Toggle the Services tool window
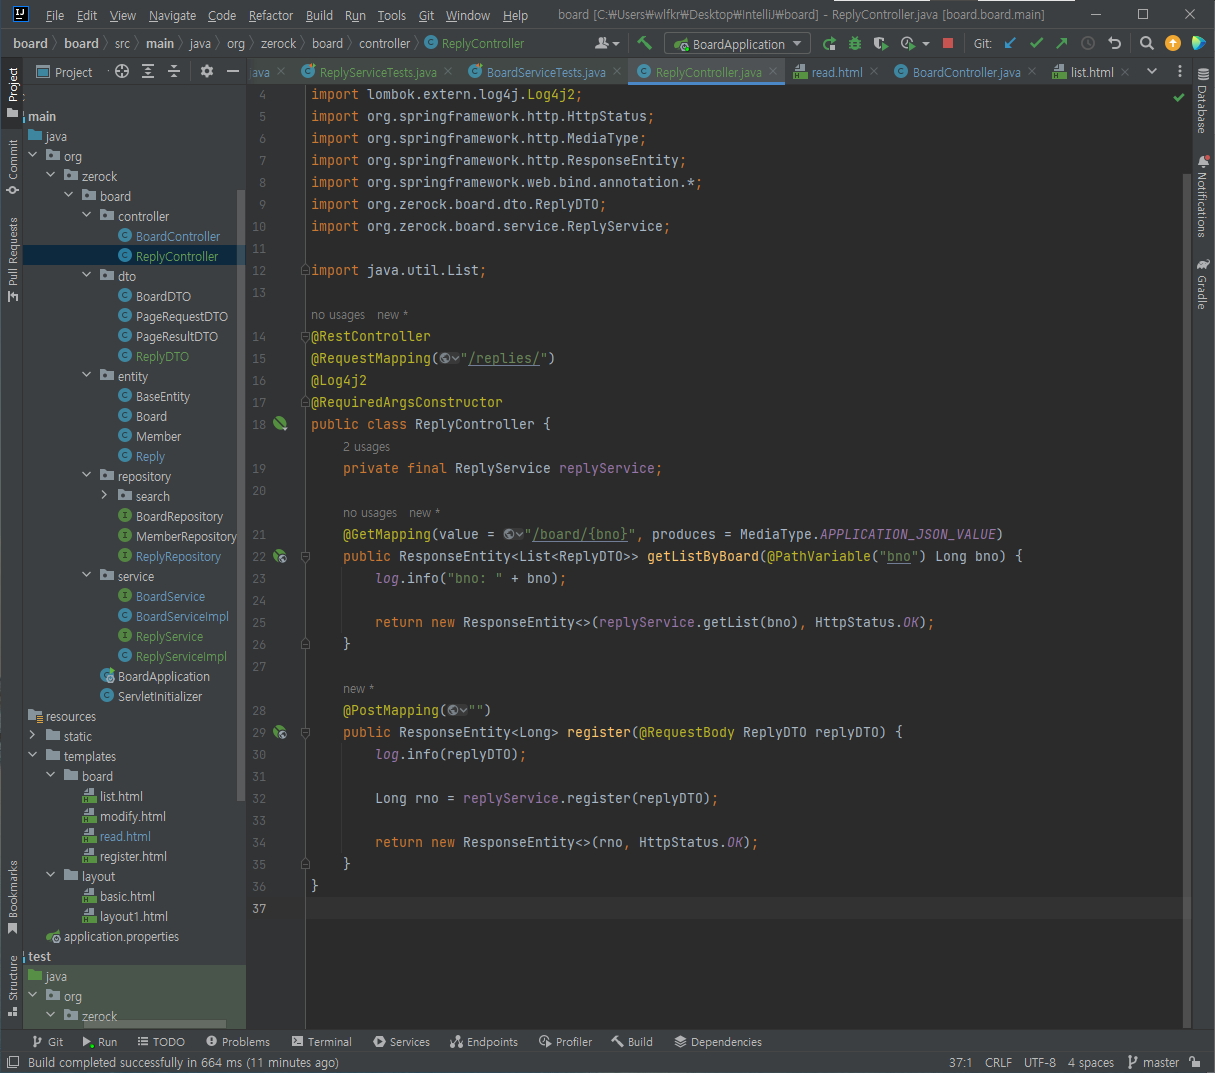The width and height of the screenshot is (1215, 1073). 401,1042
